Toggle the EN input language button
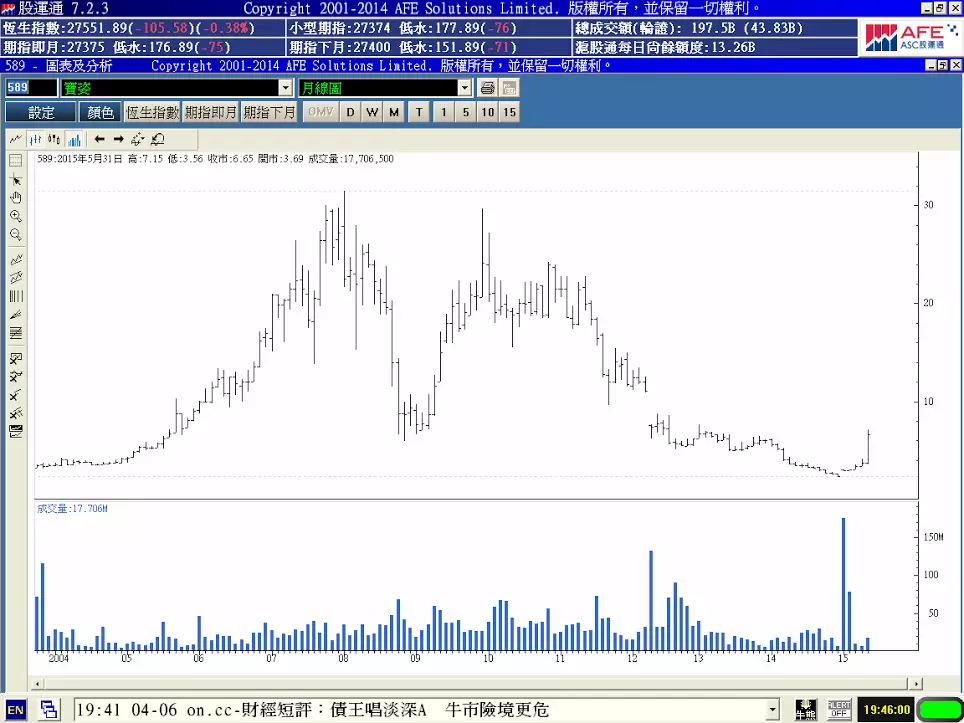 (16, 710)
